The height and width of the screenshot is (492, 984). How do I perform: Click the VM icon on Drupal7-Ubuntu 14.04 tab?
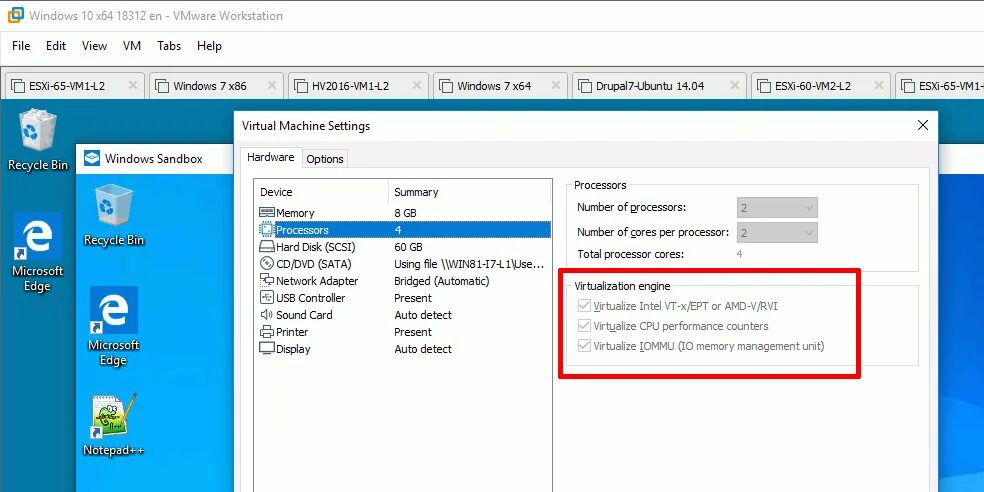point(585,86)
